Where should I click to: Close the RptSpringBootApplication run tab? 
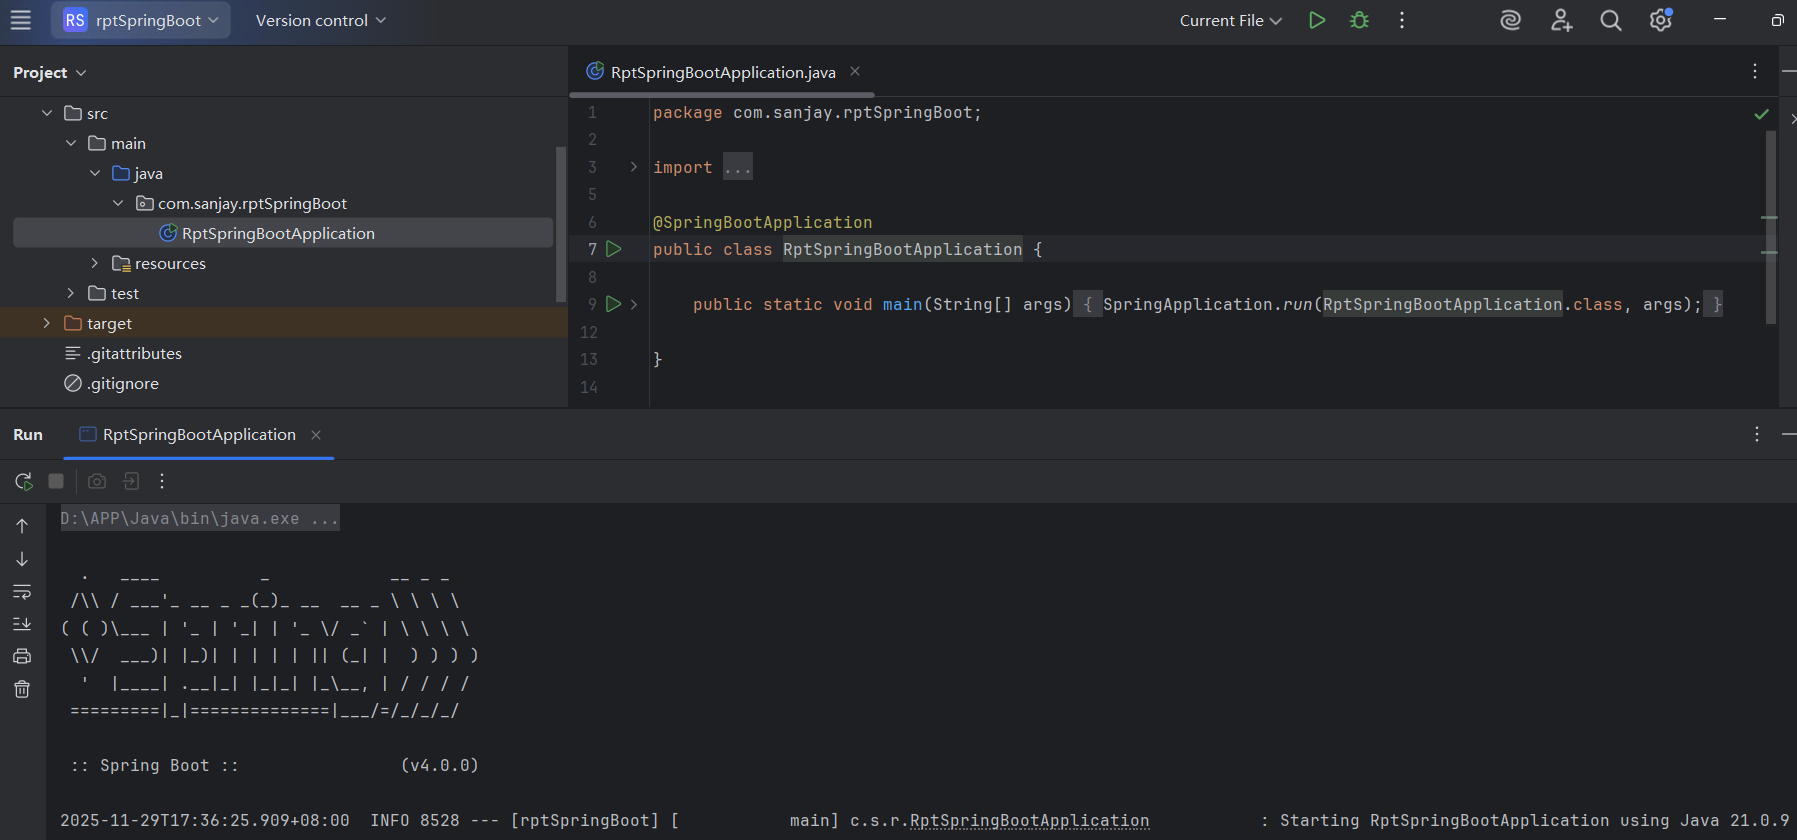316,435
